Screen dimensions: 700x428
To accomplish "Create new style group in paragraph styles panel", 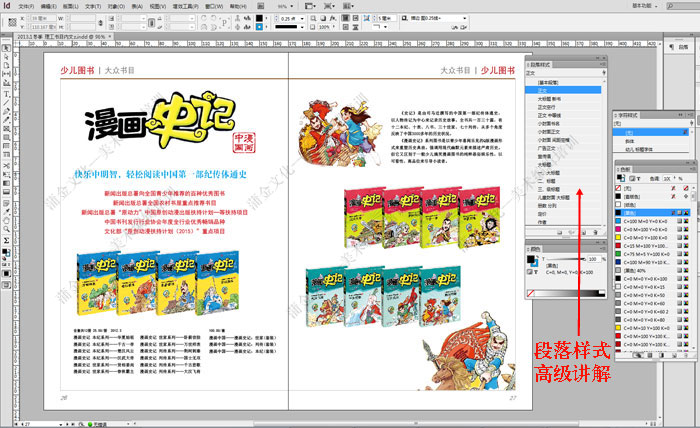I will [559, 233].
